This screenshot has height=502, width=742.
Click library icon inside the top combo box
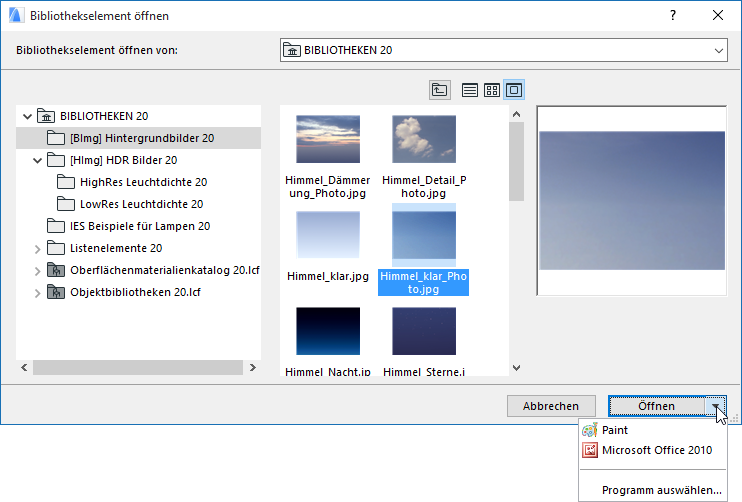point(292,50)
